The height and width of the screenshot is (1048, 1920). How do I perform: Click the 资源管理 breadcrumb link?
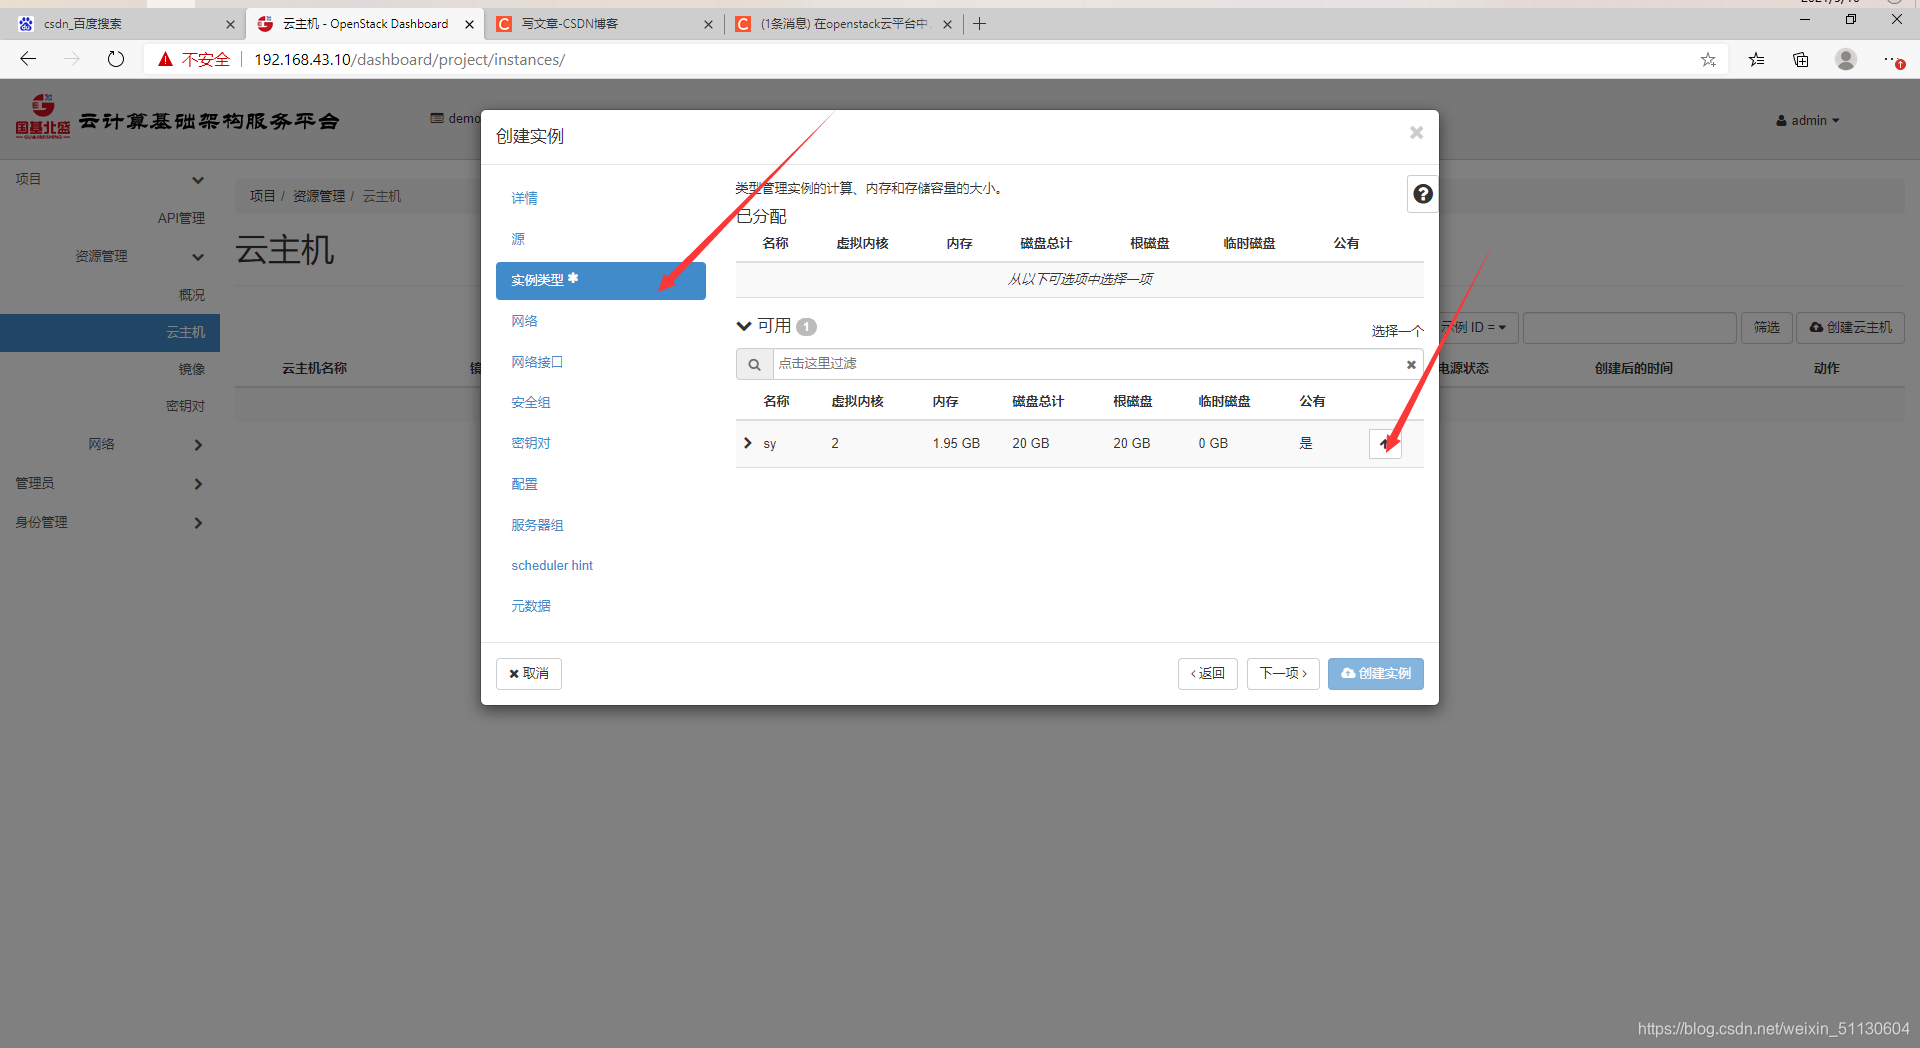point(319,196)
